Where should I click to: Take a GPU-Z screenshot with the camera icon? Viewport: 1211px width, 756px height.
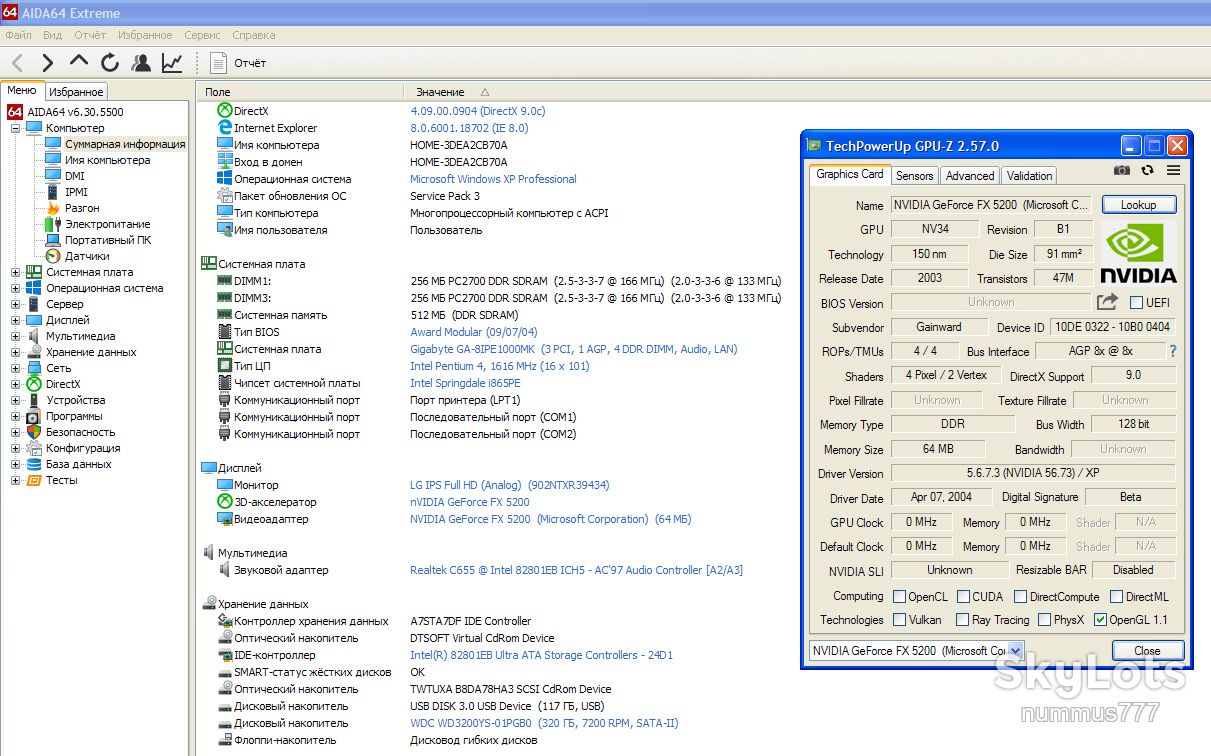click(1122, 171)
